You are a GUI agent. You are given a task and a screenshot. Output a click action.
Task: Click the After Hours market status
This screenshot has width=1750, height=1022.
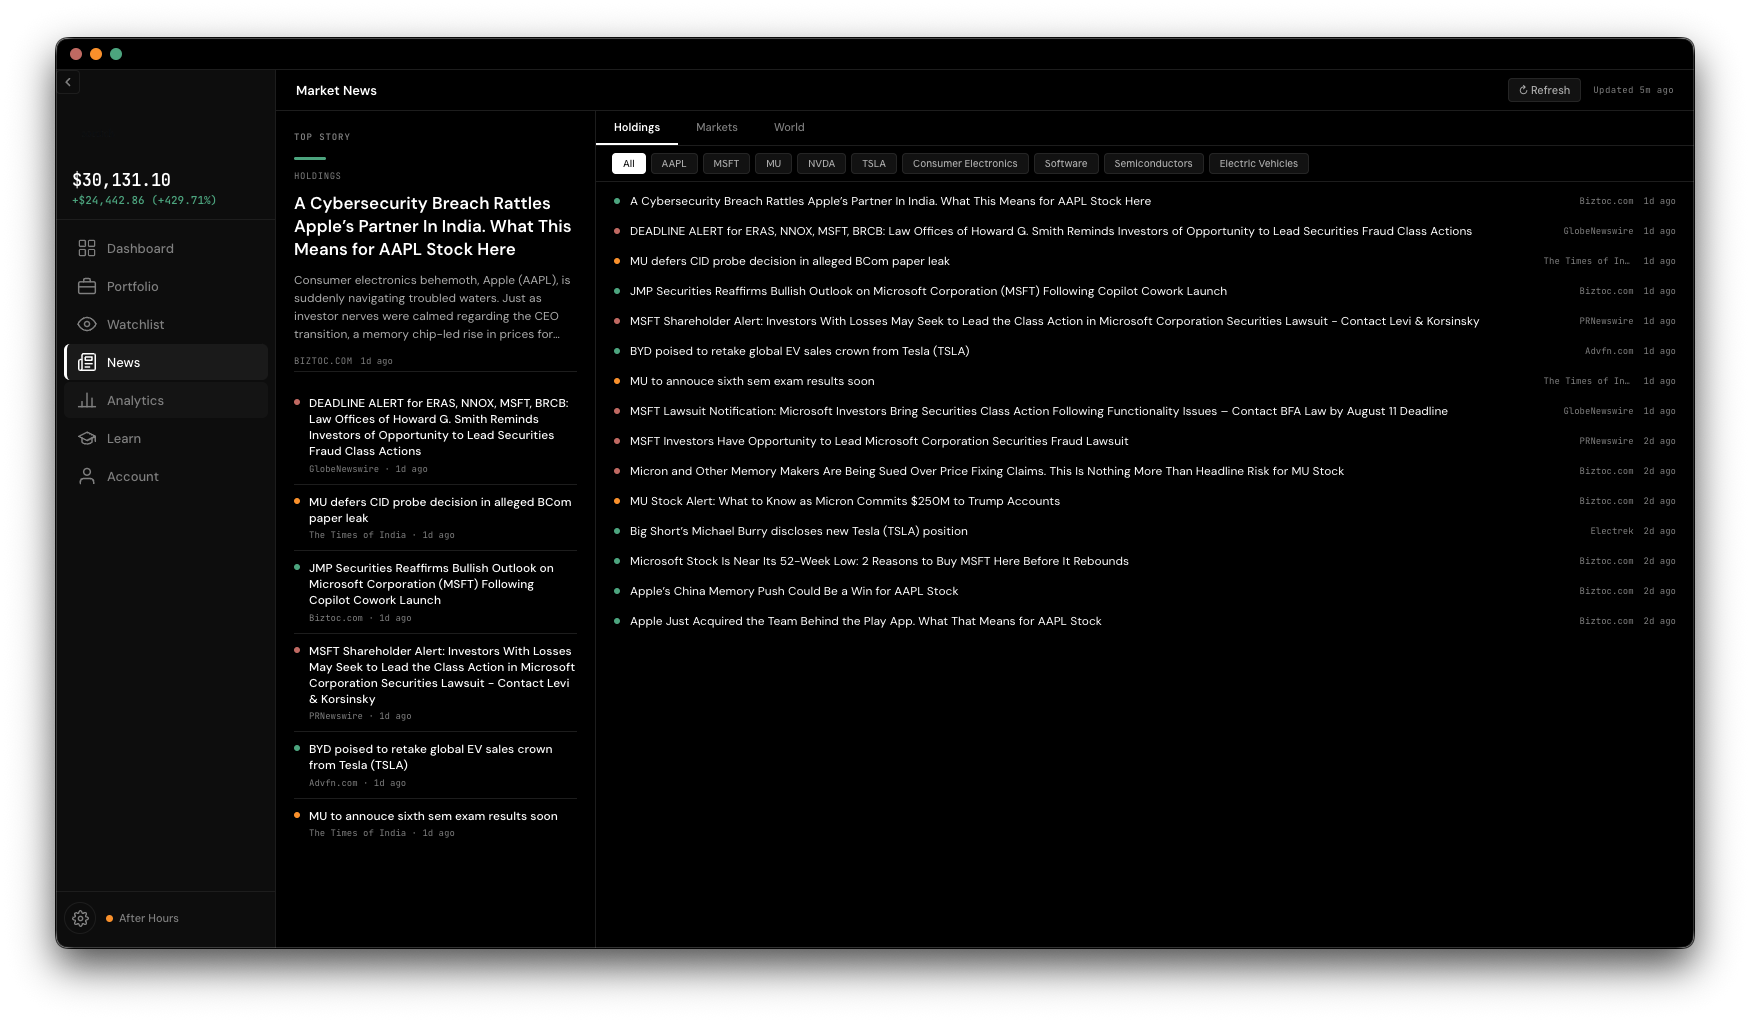pyautogui.click(x=142, y=918)
